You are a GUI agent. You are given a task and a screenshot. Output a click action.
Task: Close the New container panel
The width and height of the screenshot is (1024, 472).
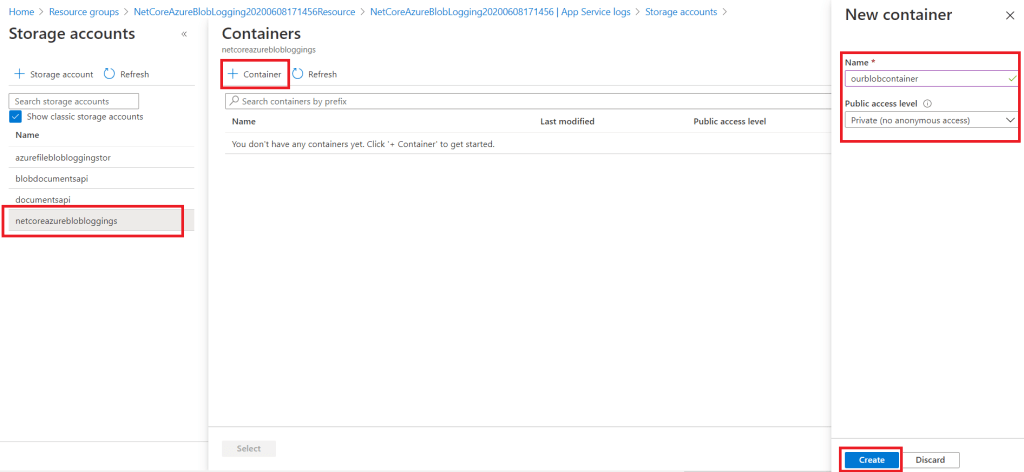pos(1008,17)
